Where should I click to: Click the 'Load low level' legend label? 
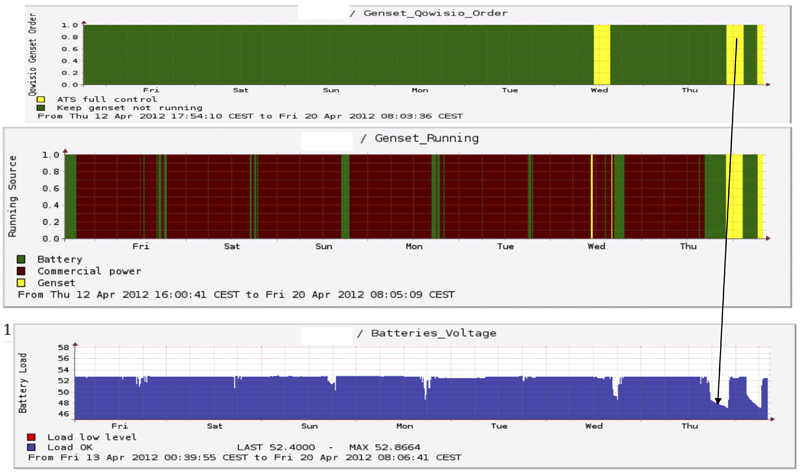click(x=92, y=437)
